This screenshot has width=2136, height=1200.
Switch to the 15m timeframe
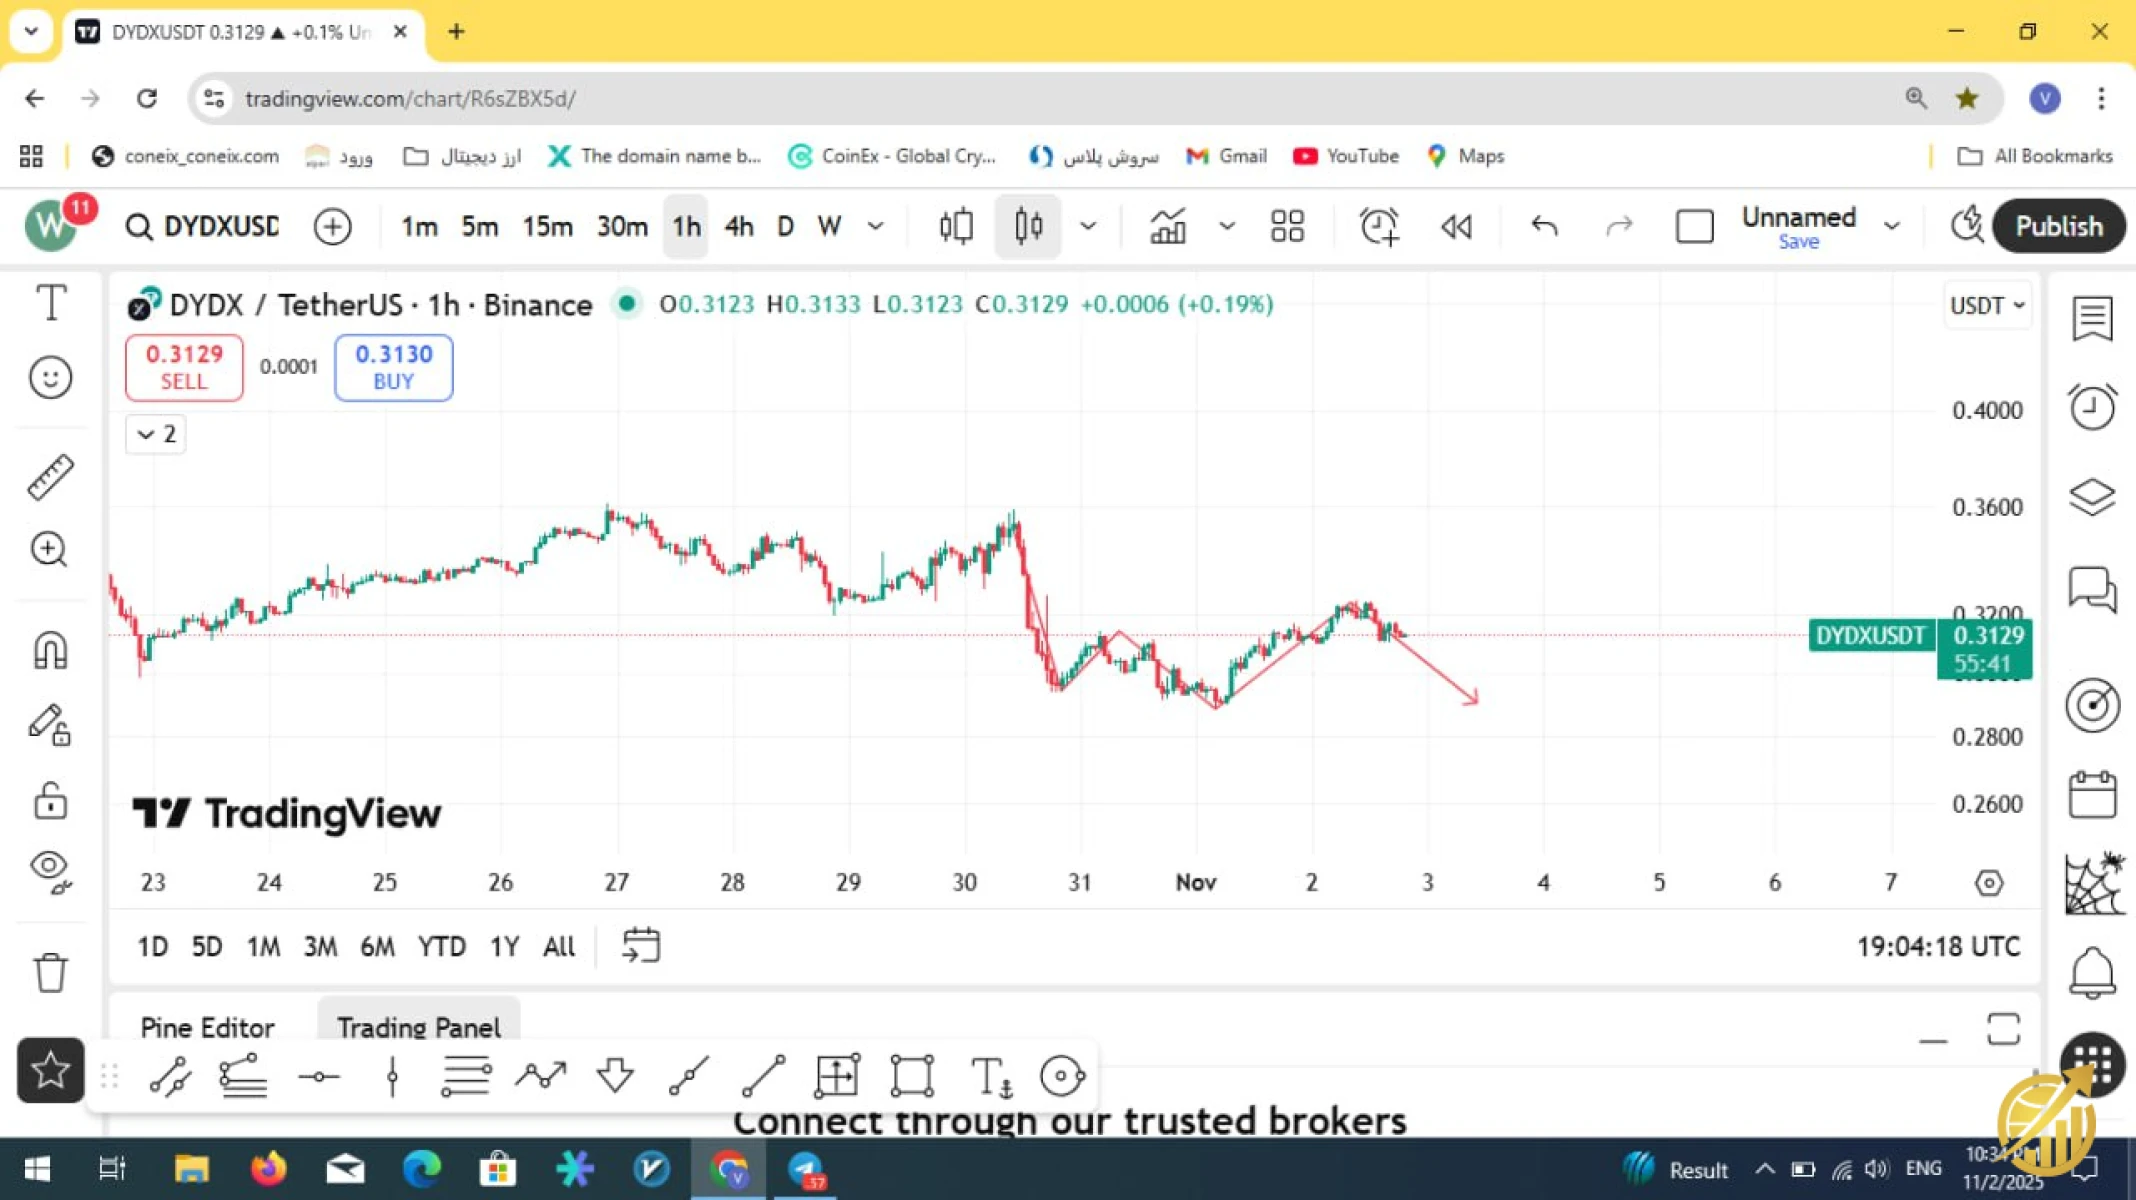(547, 227)
